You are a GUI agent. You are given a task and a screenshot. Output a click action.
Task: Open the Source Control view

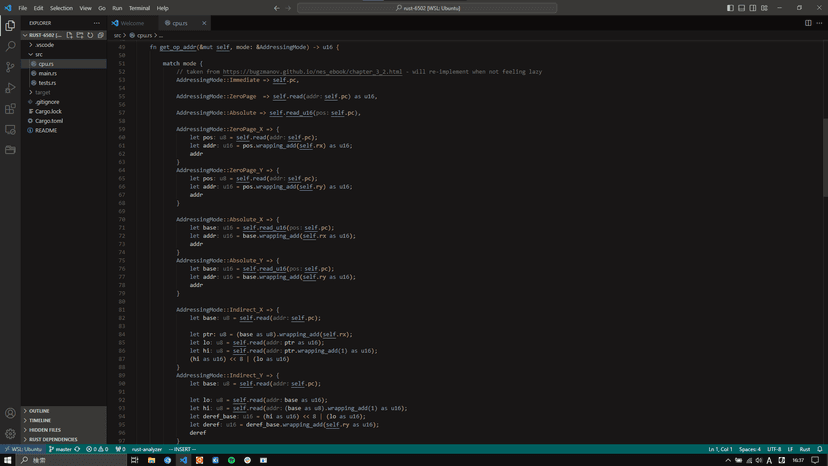click(10, 67)
